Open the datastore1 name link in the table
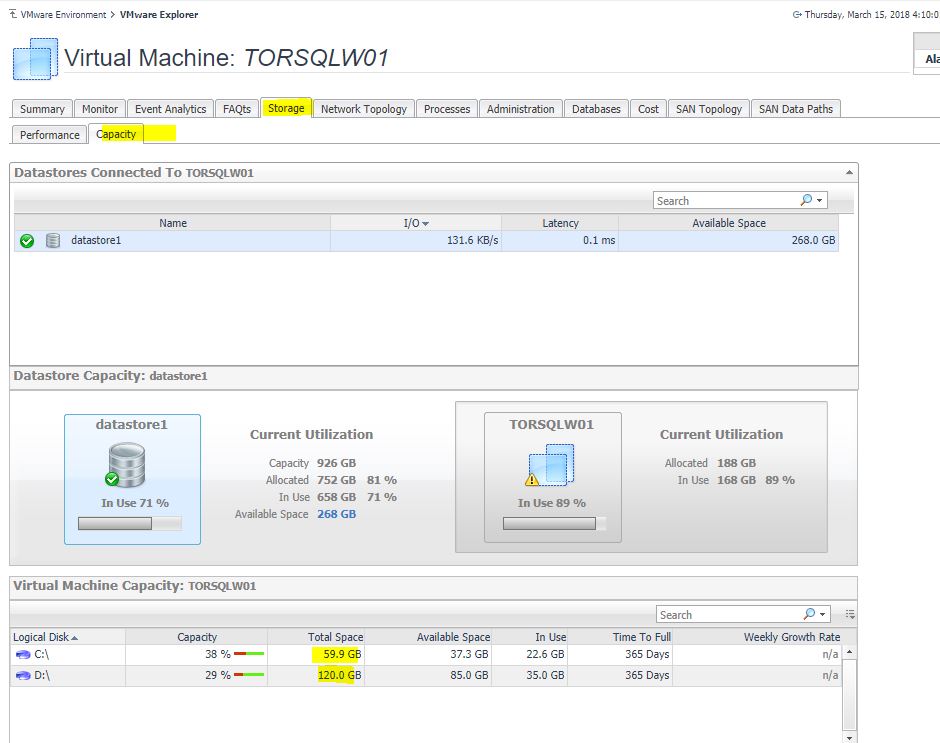This screenshot has width=940, height=743. click(96, 240)
